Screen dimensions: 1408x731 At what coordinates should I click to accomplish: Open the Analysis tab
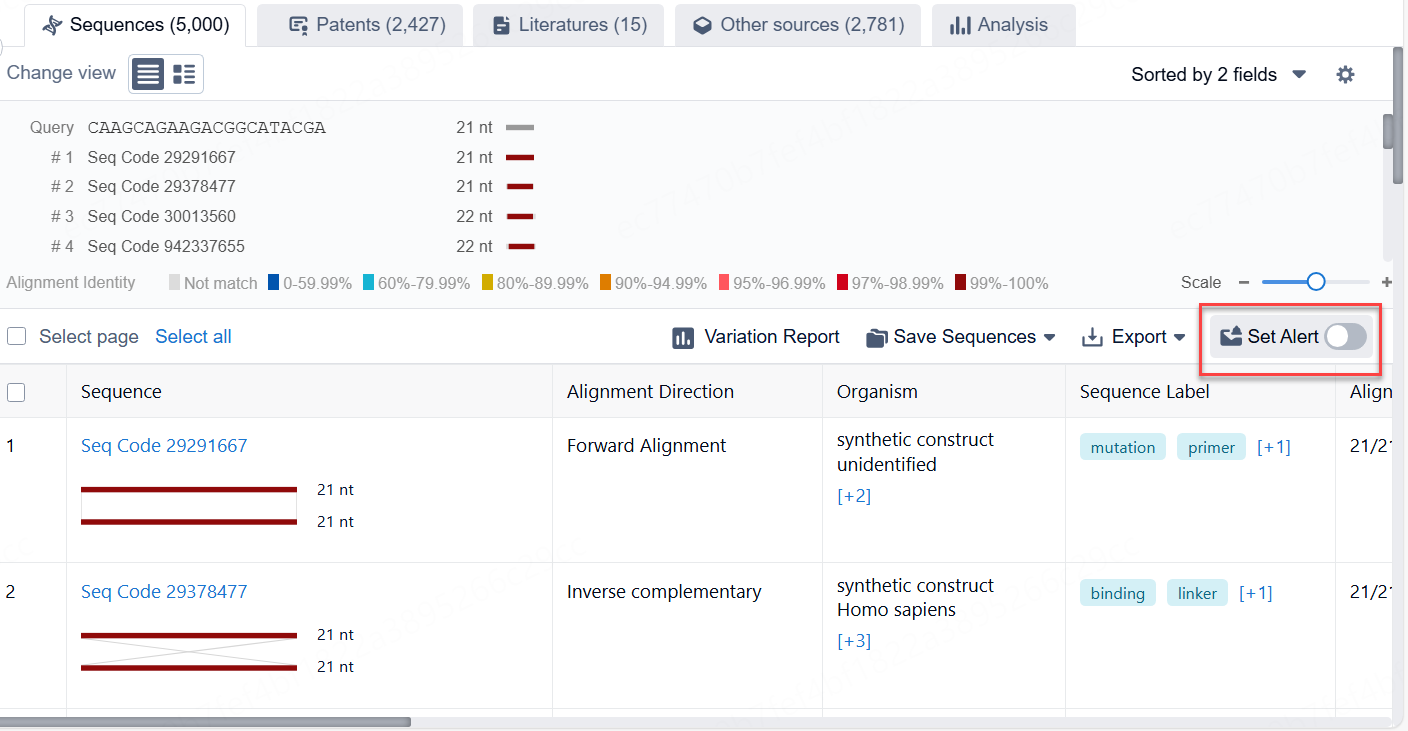click(998, 25)
